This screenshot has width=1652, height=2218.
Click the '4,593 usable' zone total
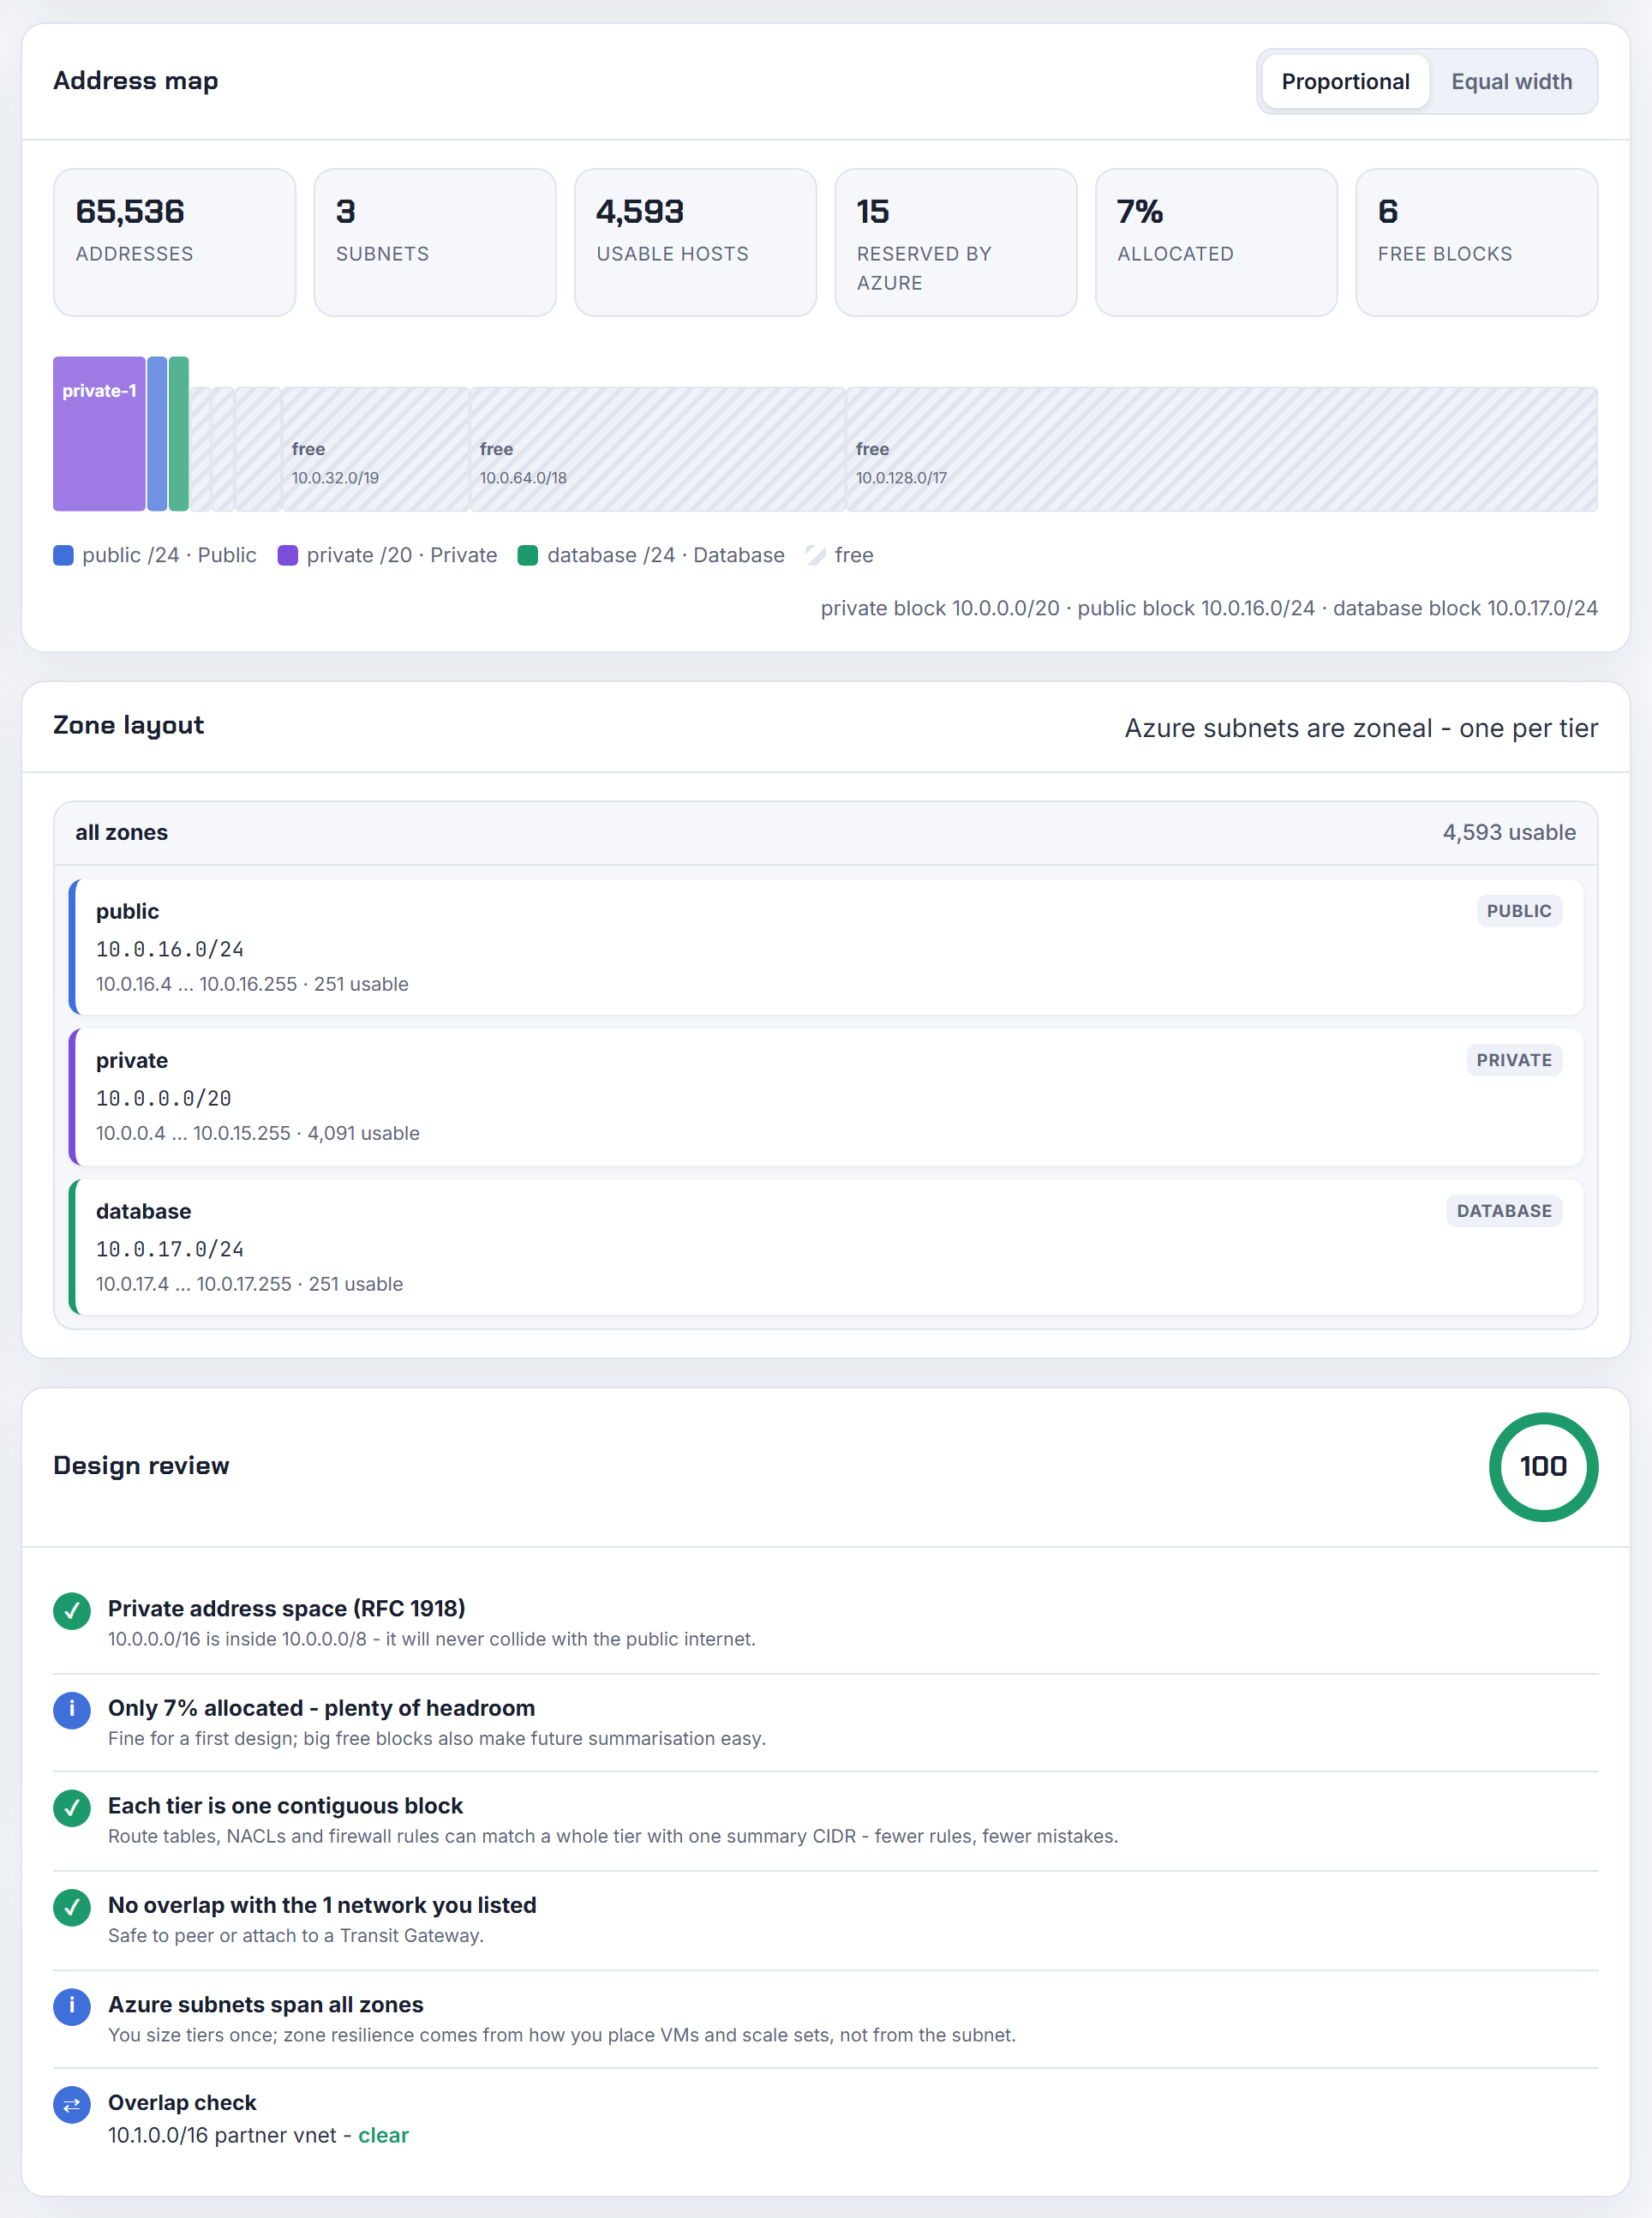click(1509, 832)
